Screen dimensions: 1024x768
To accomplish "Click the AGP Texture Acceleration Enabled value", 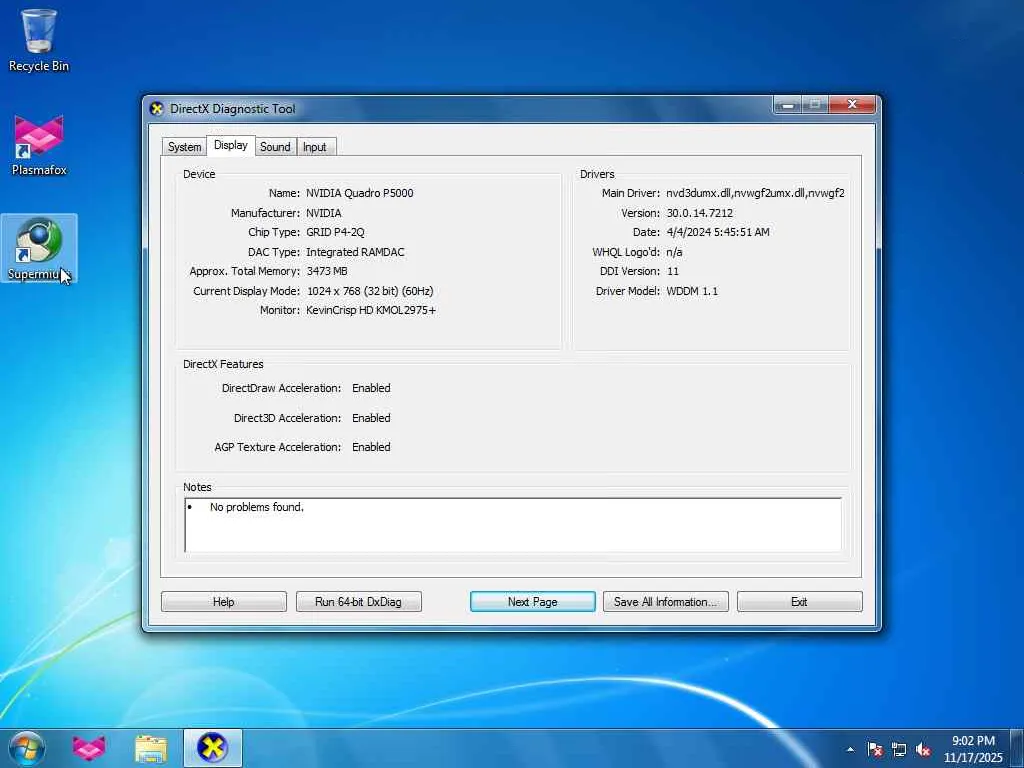I will (x=371, y=447).
